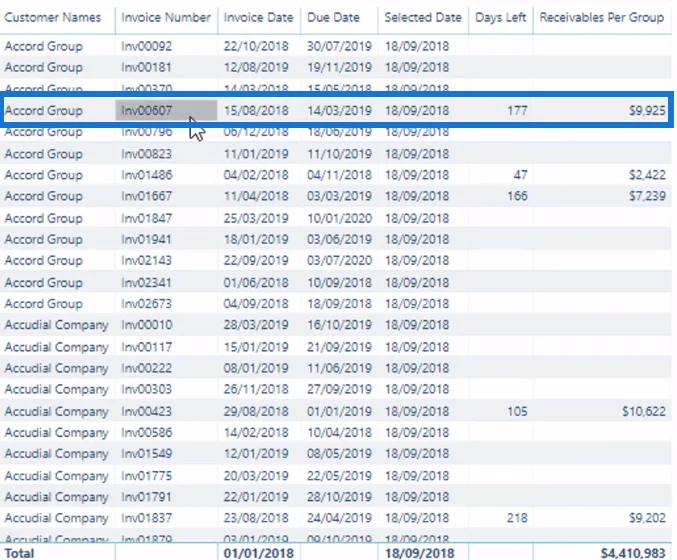Click invoice date 15/08/2018
677x560 pixels.
pos(256,111)
